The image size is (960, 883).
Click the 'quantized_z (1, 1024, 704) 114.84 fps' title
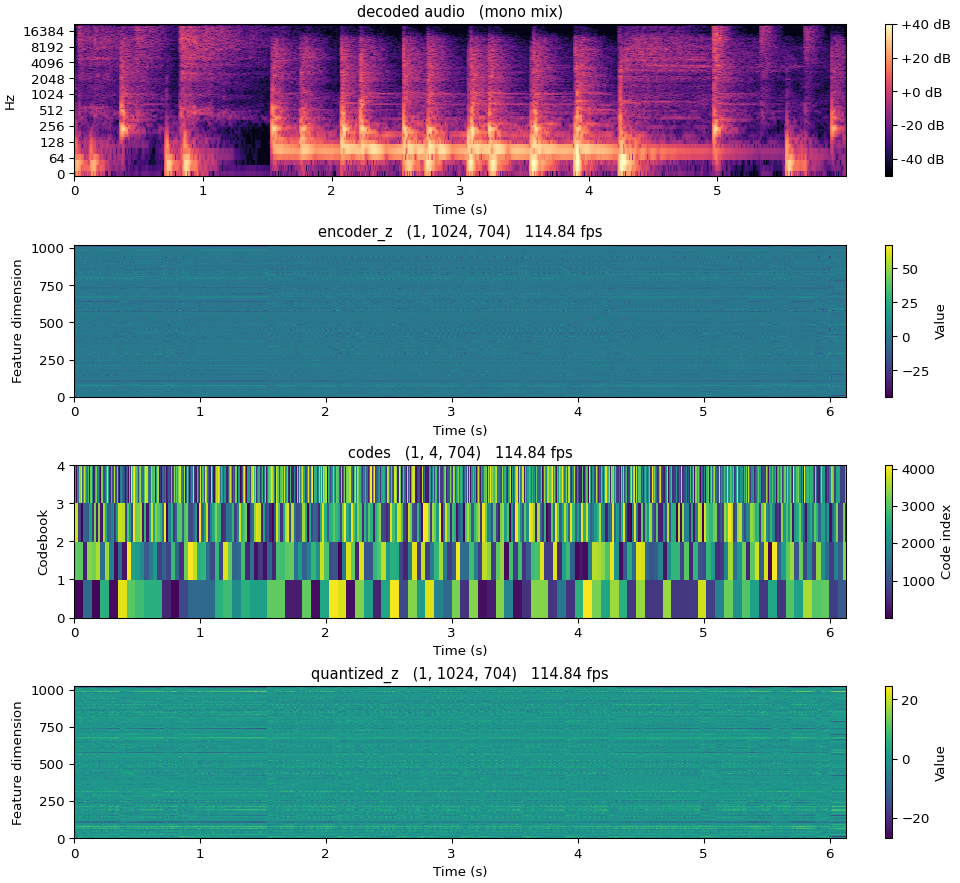[460, 674]
